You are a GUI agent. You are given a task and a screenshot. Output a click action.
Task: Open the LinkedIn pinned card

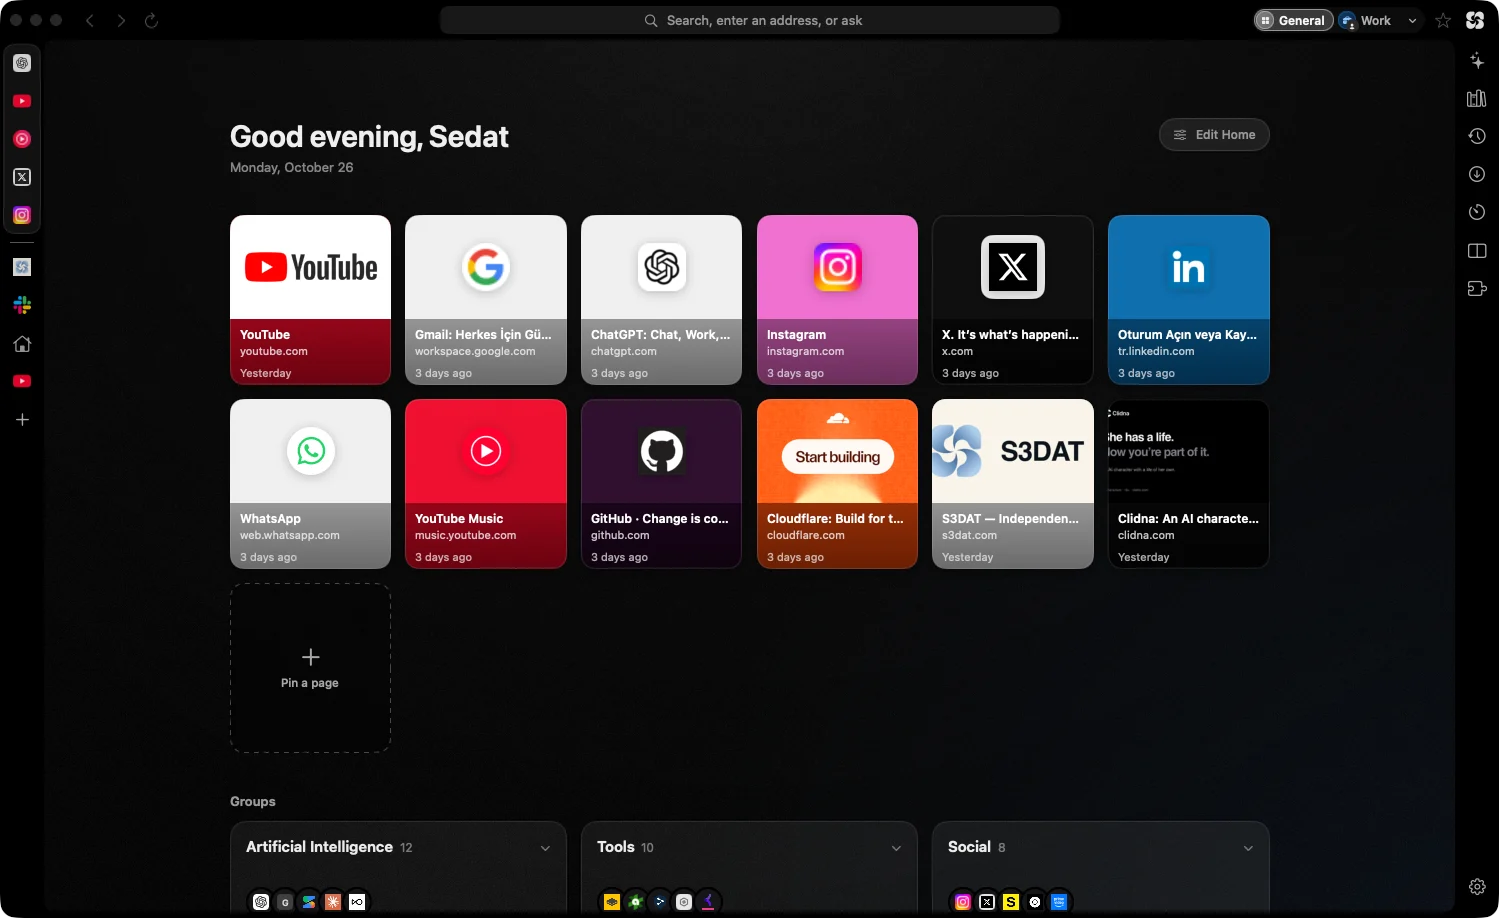pyautogui.click(x=1189, y=300)
